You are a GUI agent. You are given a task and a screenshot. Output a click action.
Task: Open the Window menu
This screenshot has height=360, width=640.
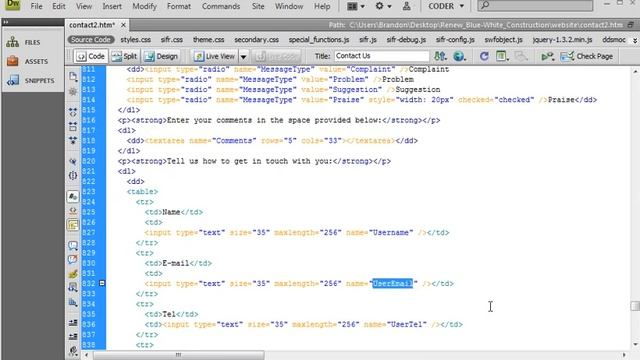pyautogui.click(x=289, y=6)
